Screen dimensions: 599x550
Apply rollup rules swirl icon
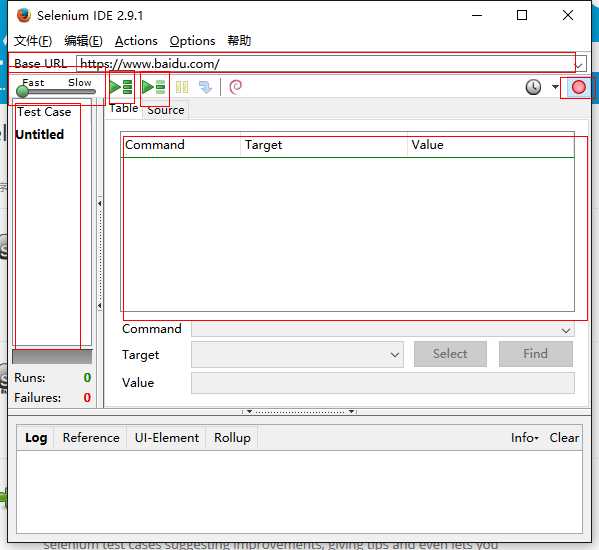(235, 87)
